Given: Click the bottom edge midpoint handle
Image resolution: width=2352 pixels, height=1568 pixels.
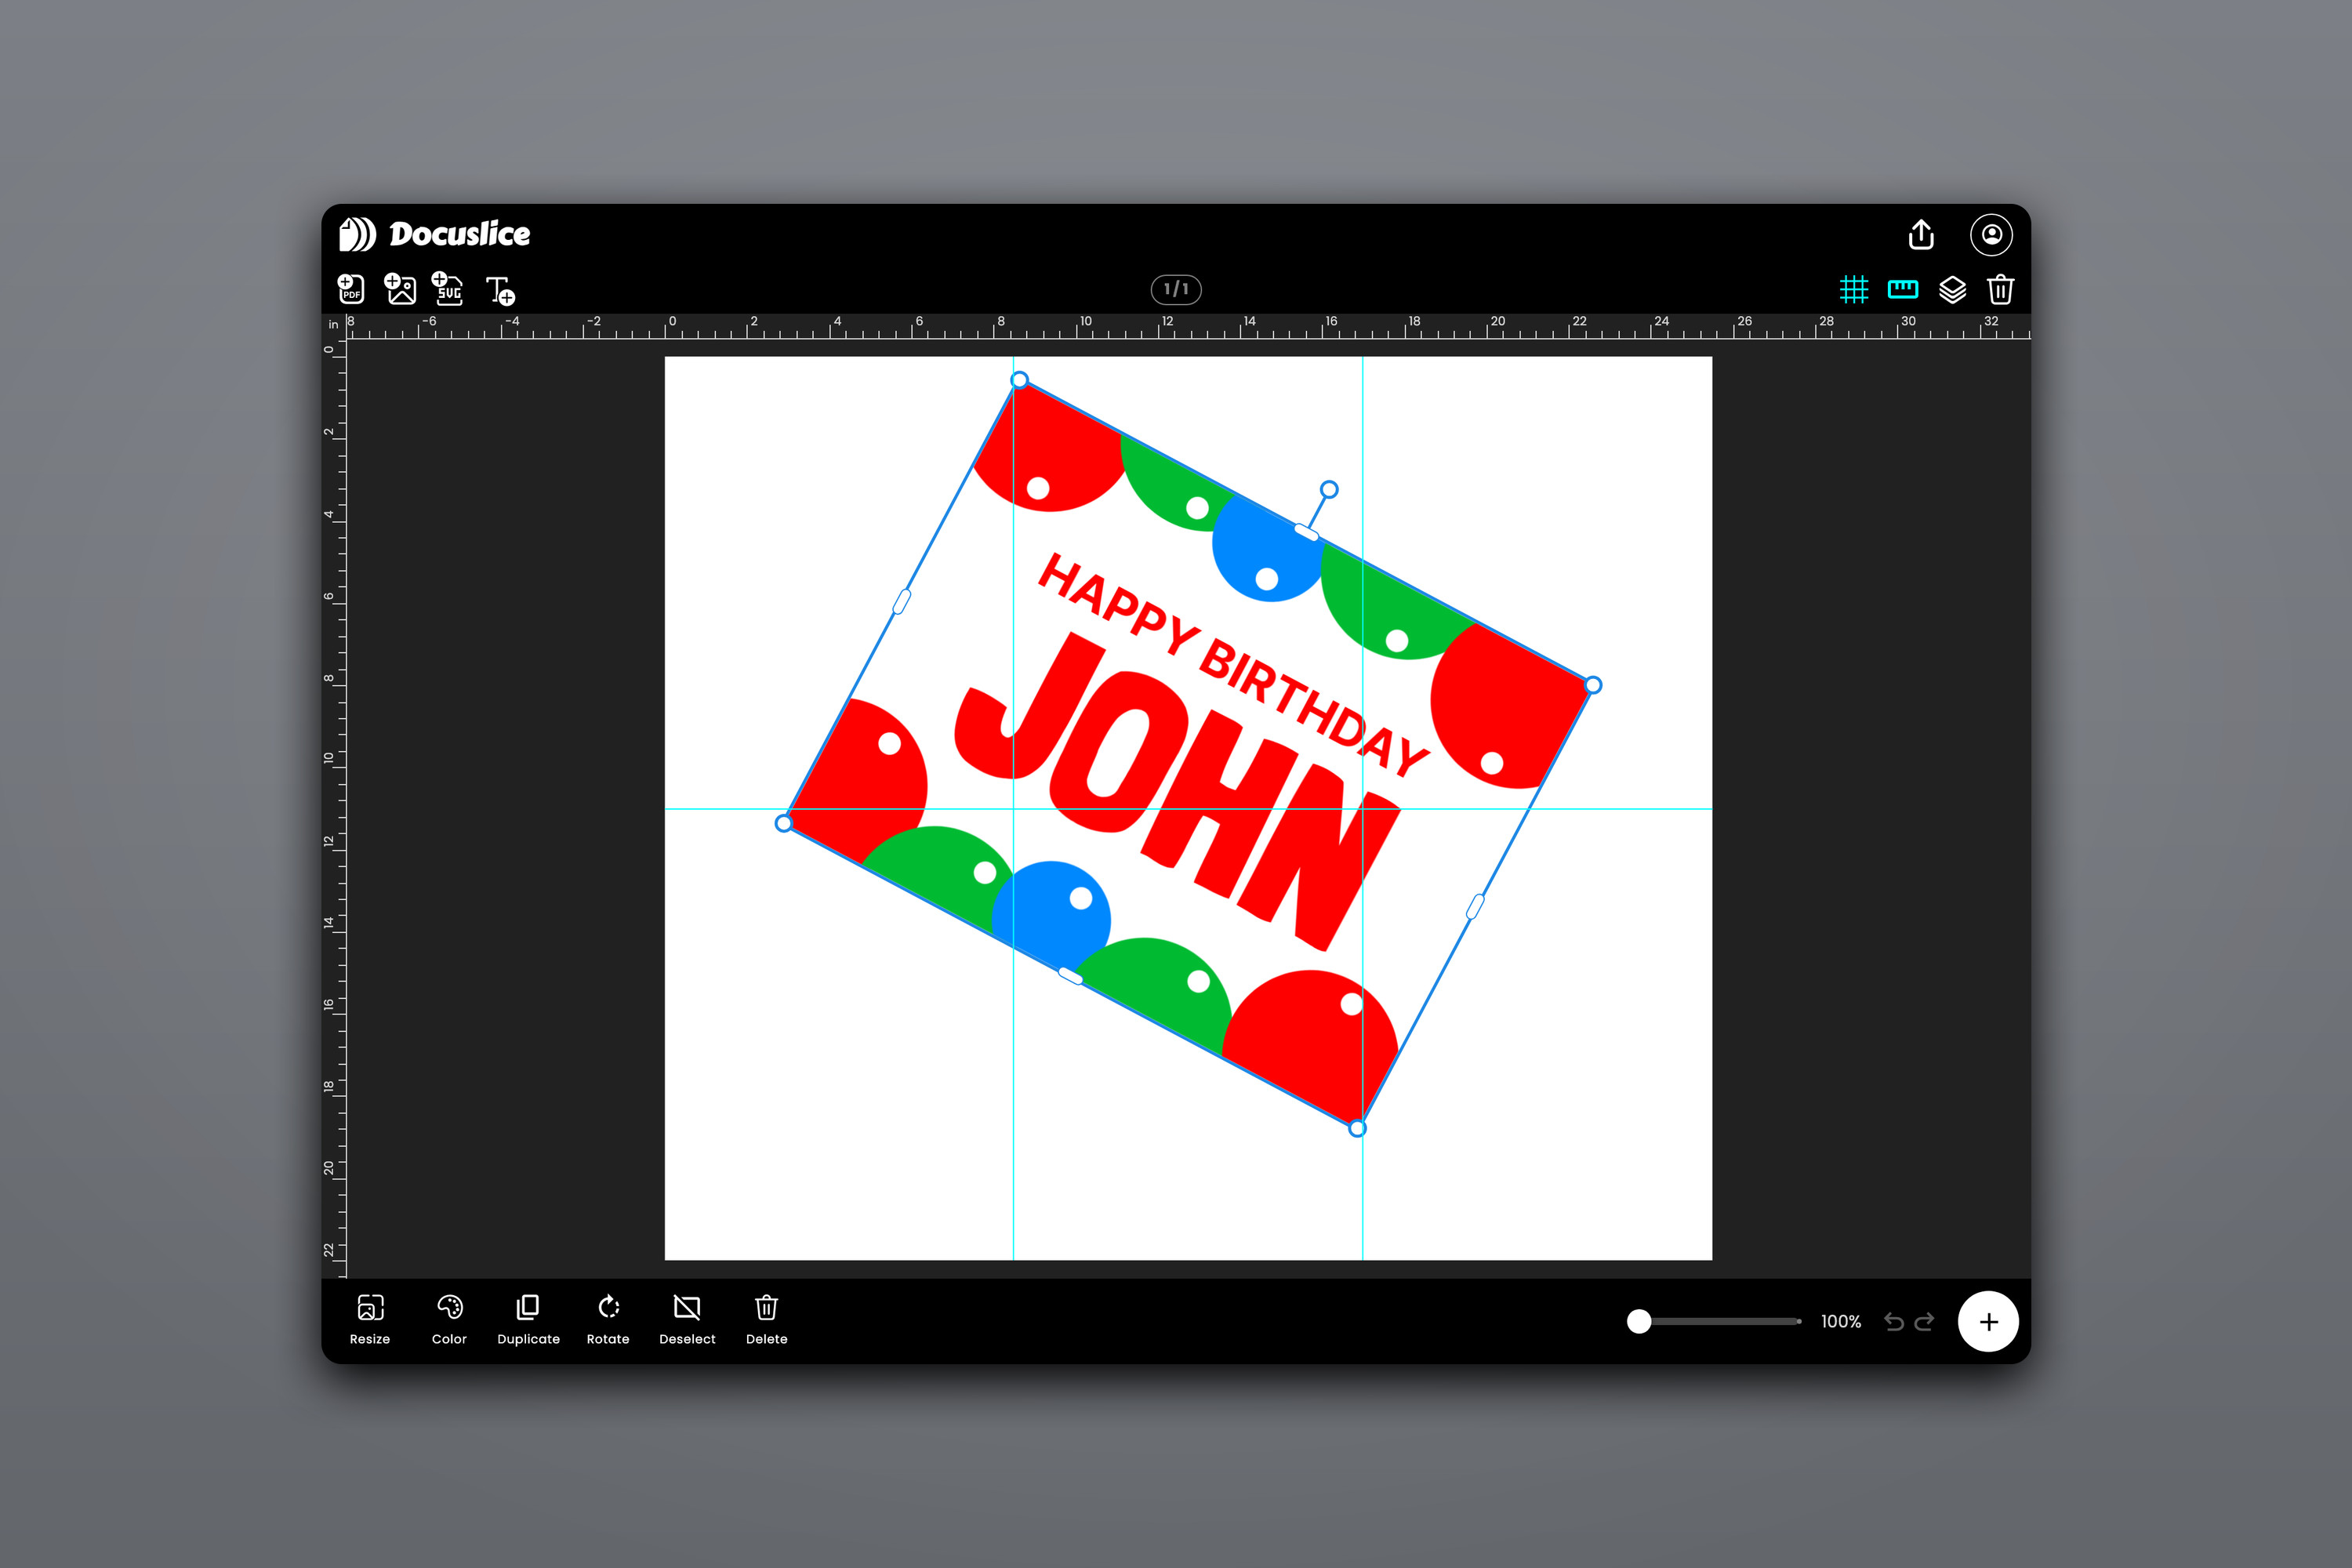Looking at the screenshot, I should pos(1070,975).
